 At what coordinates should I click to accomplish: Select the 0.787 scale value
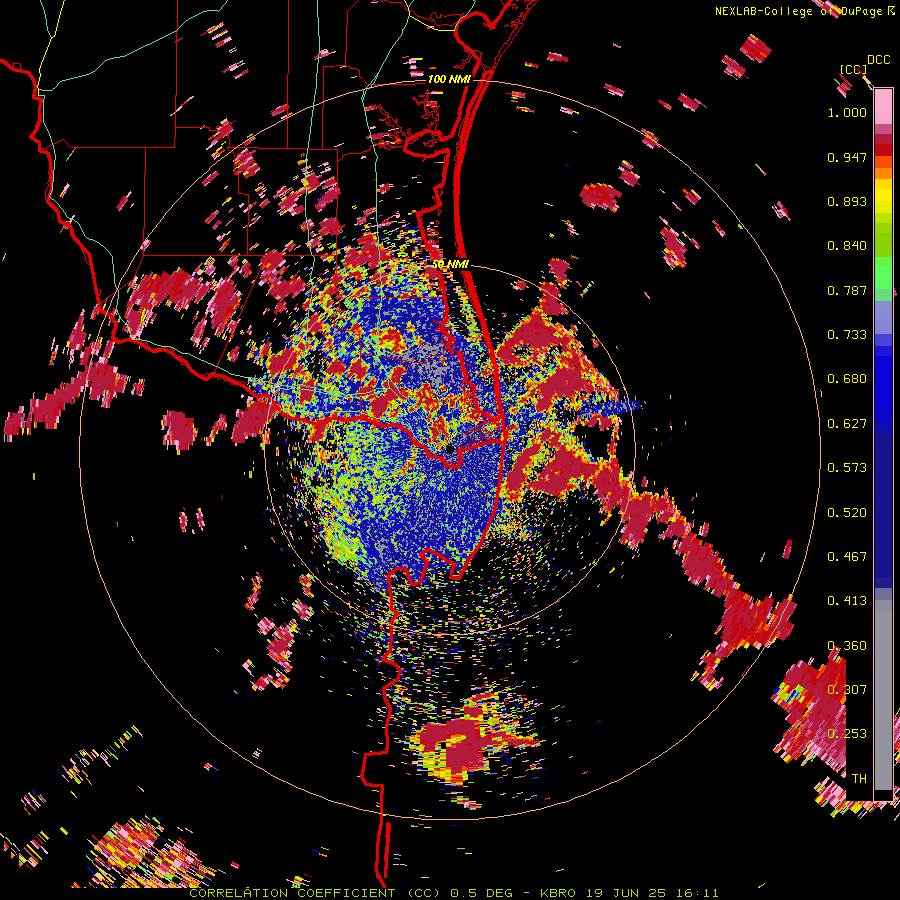point(847,290)
